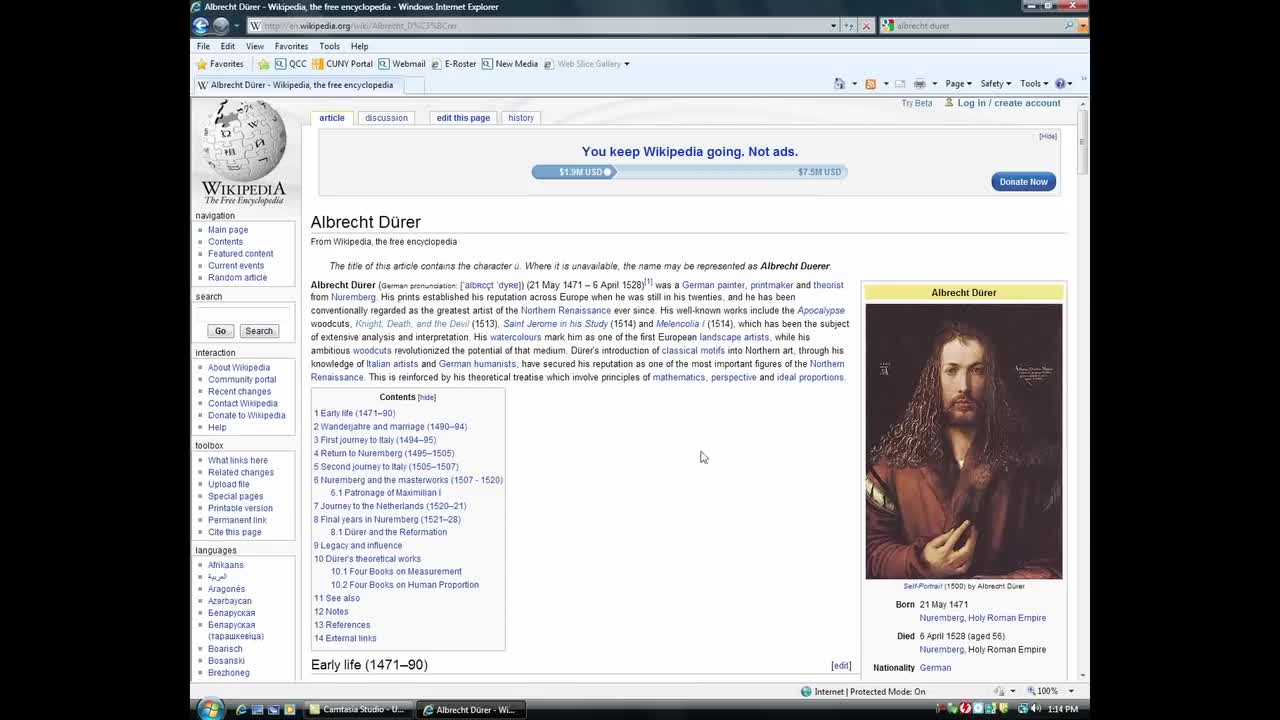Click the browser Forward arrow button
This screenshot has width=1280, height=720.
pos(221,25)
